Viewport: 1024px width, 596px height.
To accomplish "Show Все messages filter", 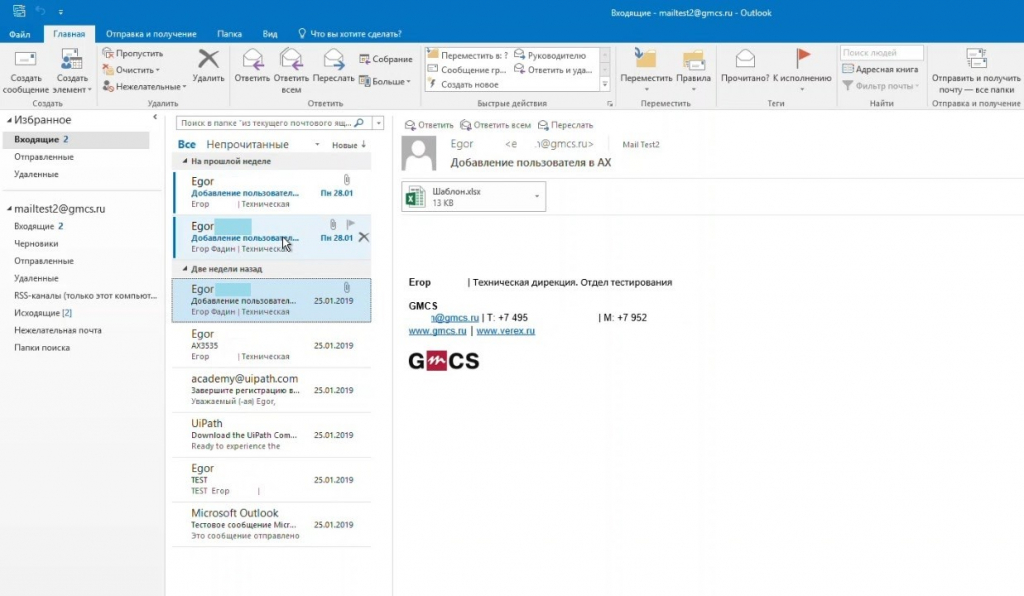I will click(x=186, y=144).
